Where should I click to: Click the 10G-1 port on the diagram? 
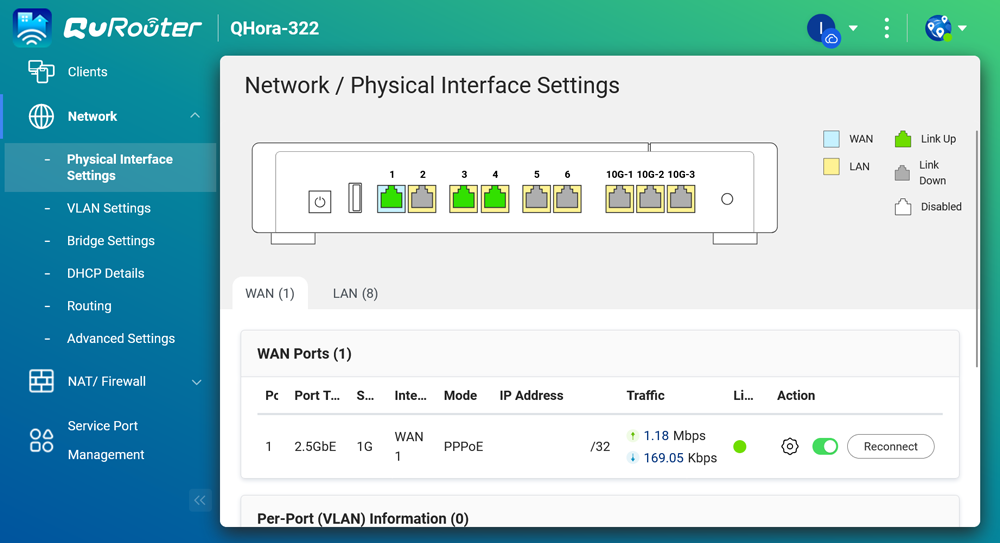(x=619, y=198)
